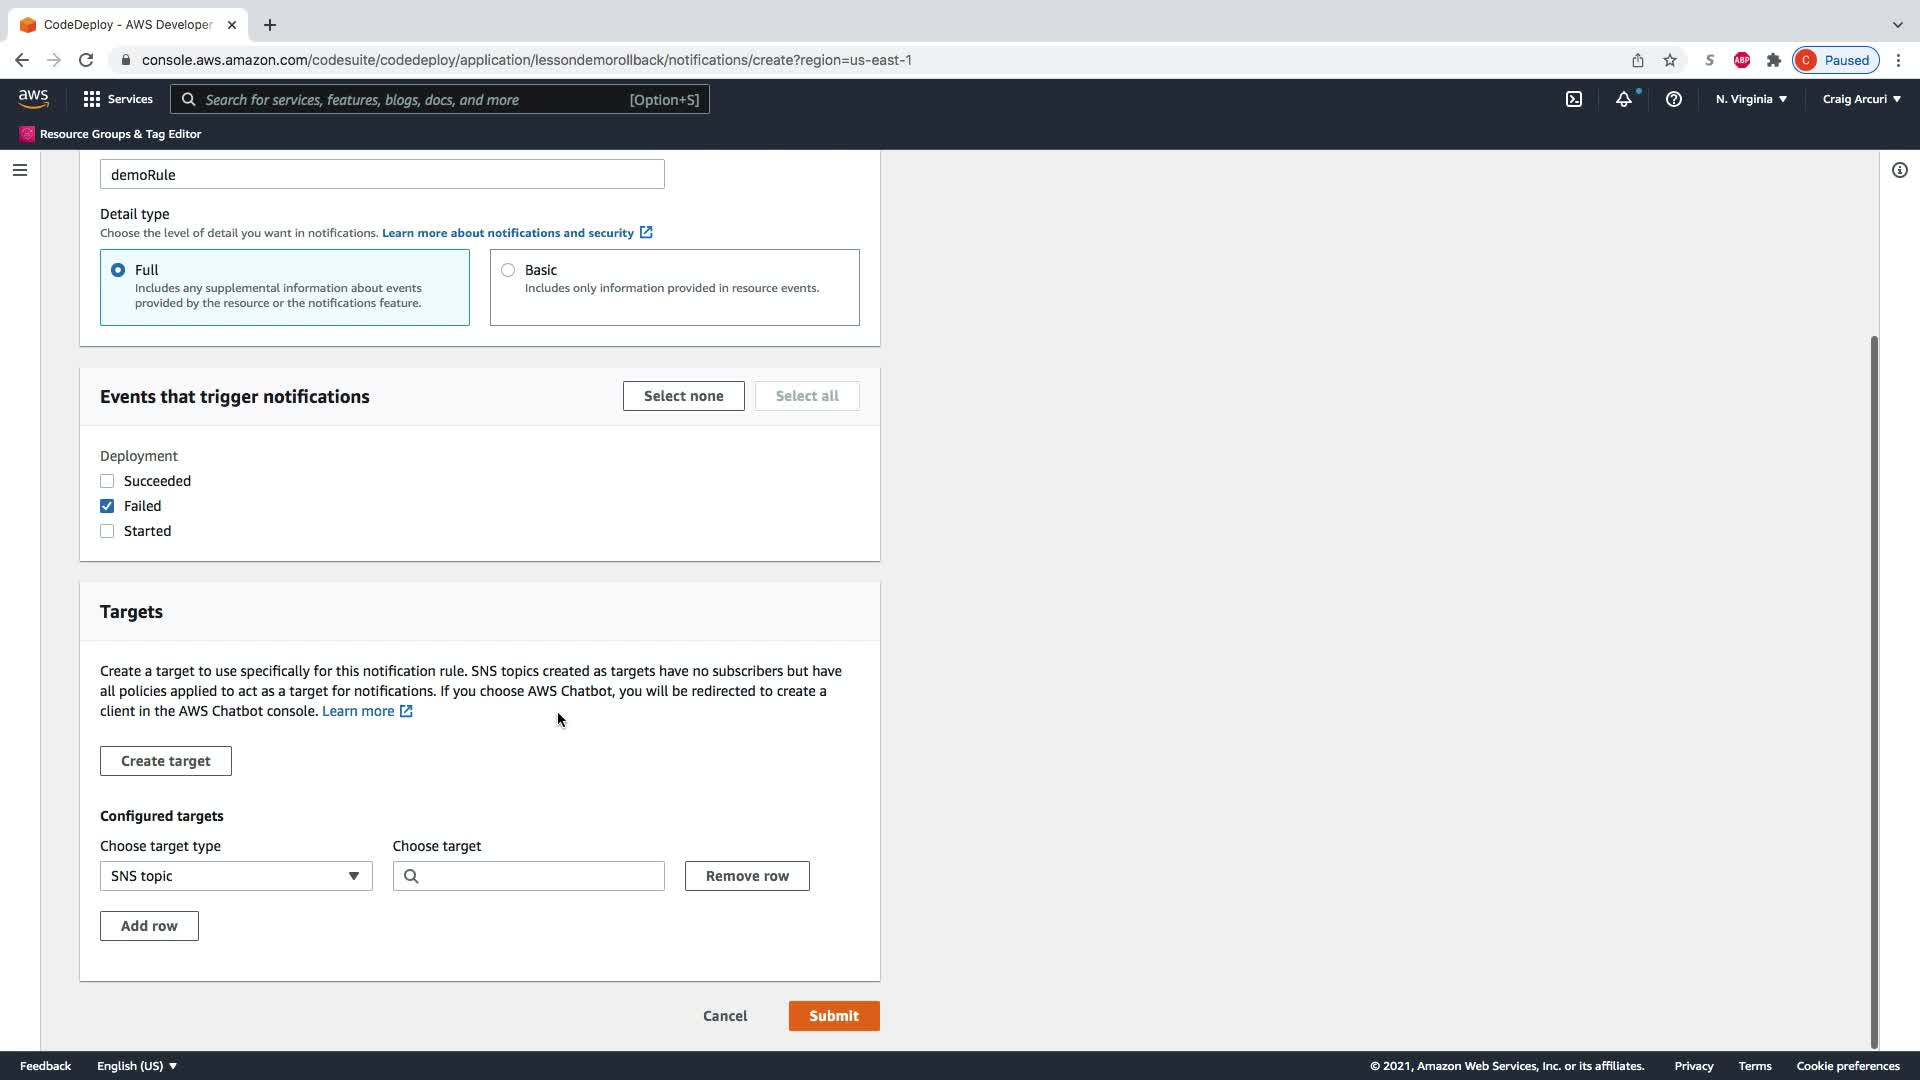The image size is (1920, 1080).
Task: Open AWS CloudShell icon
Action: click(1574, 99)
